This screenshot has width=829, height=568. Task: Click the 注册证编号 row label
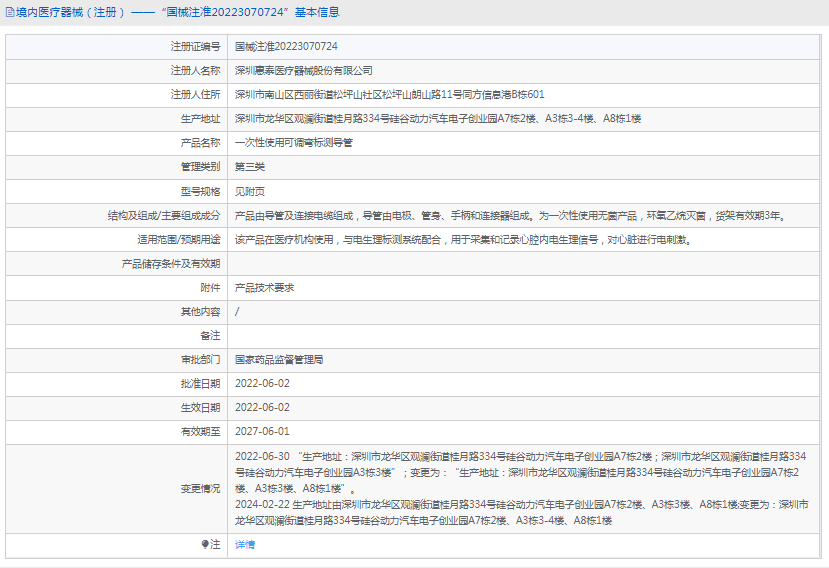pos(195,47)
